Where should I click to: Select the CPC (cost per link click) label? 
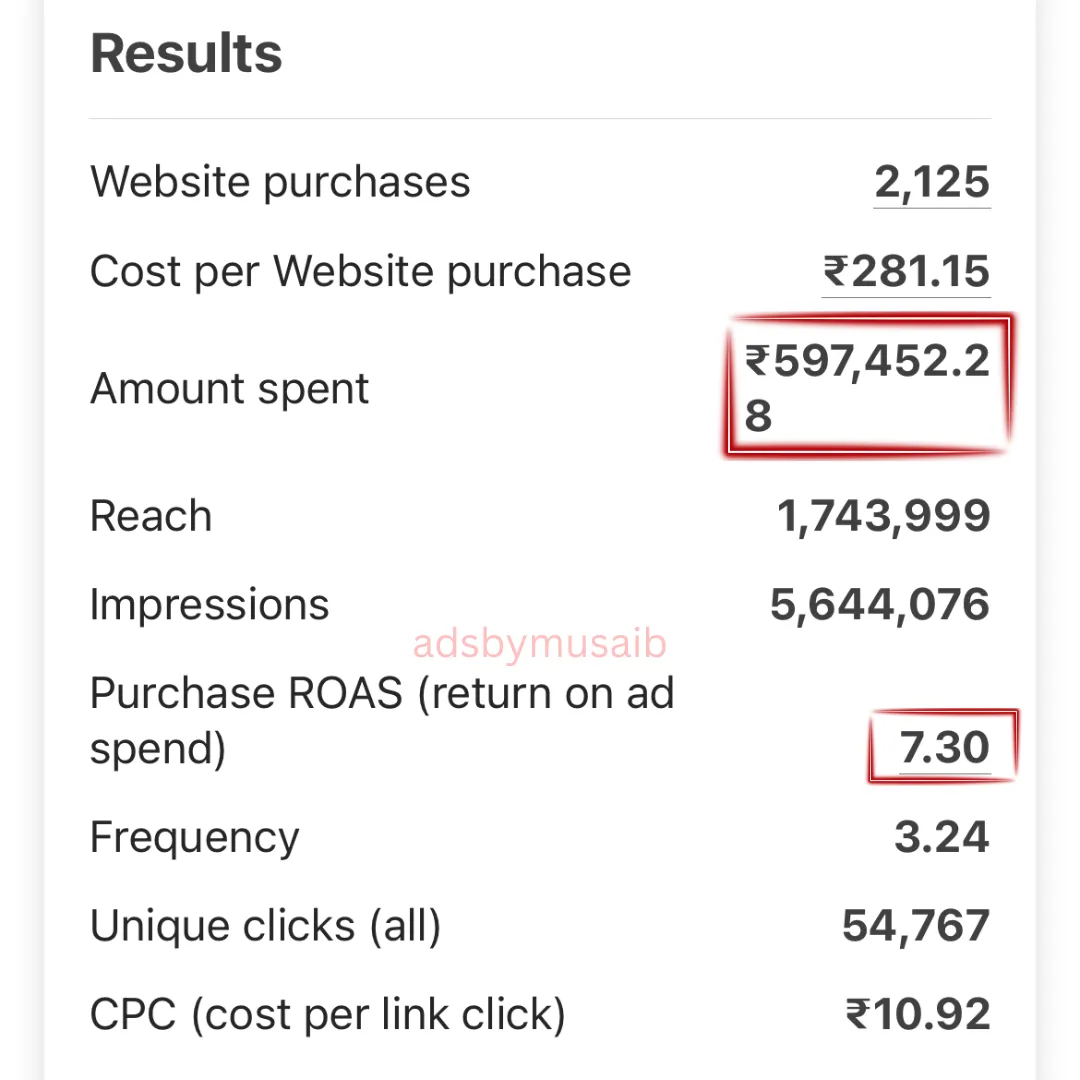327,1015
